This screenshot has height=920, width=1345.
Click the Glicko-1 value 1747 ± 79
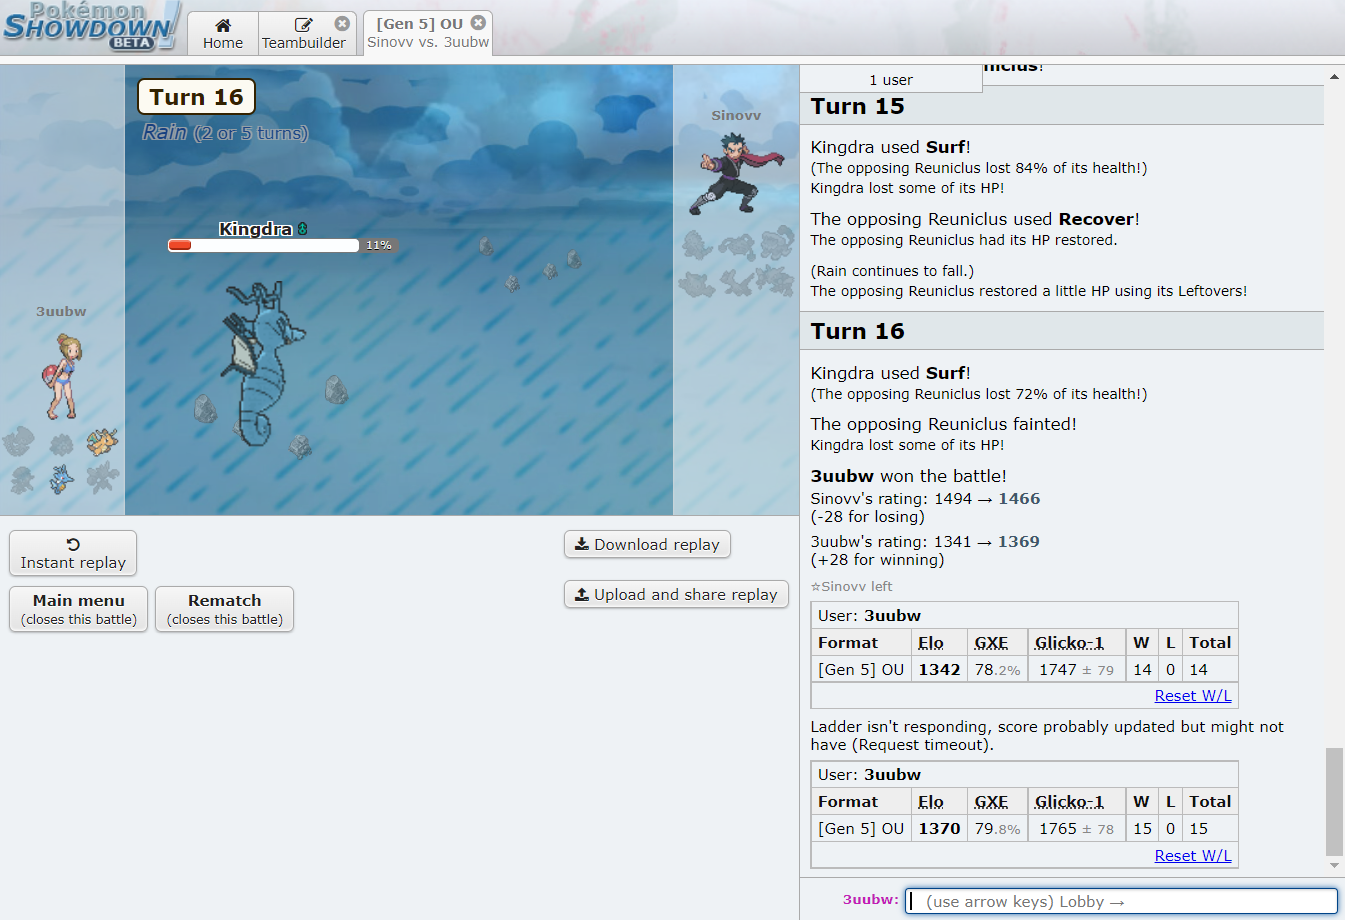coord(1076,670)
